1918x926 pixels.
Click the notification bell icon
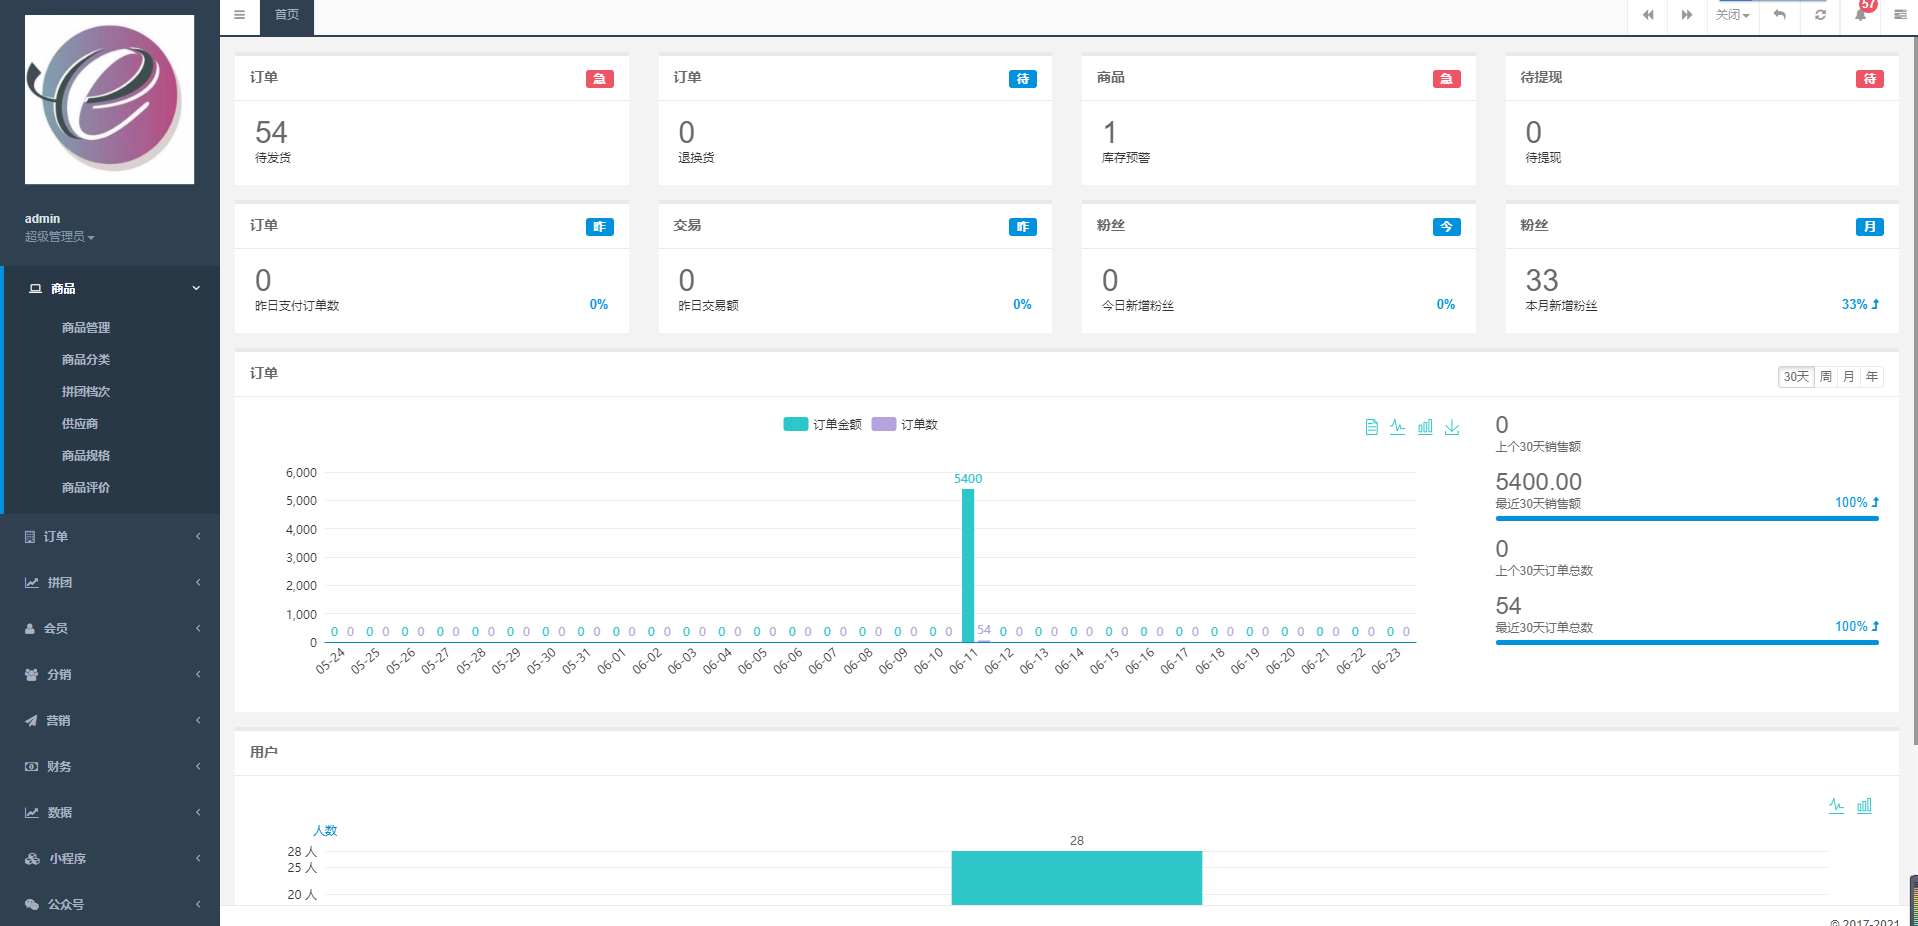click(1860, 15)
